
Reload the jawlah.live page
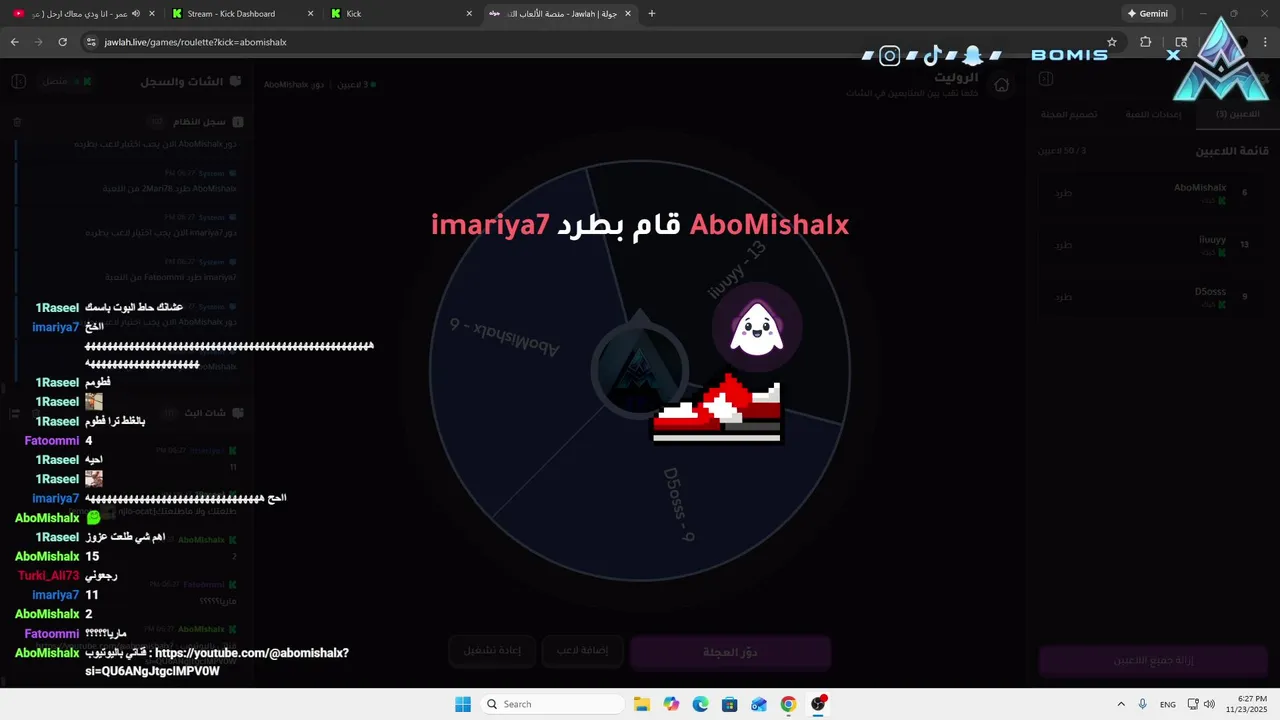[x=62, y=42]
